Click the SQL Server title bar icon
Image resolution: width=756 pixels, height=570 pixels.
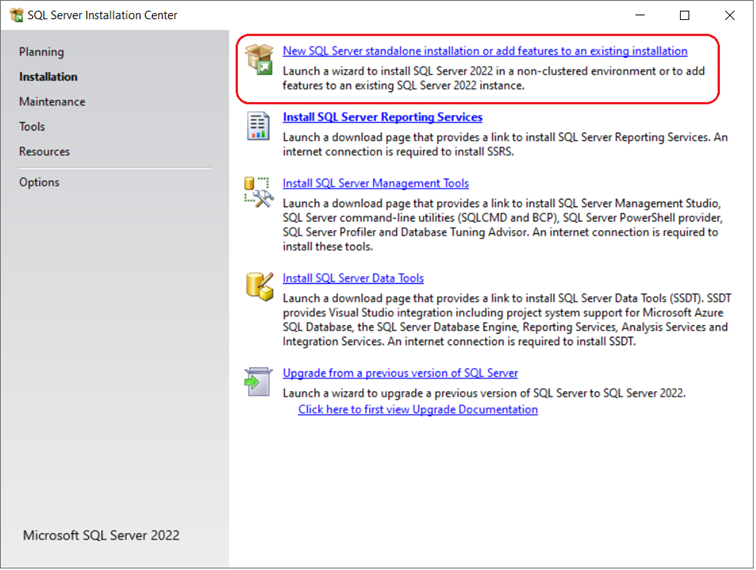(16, 15)
